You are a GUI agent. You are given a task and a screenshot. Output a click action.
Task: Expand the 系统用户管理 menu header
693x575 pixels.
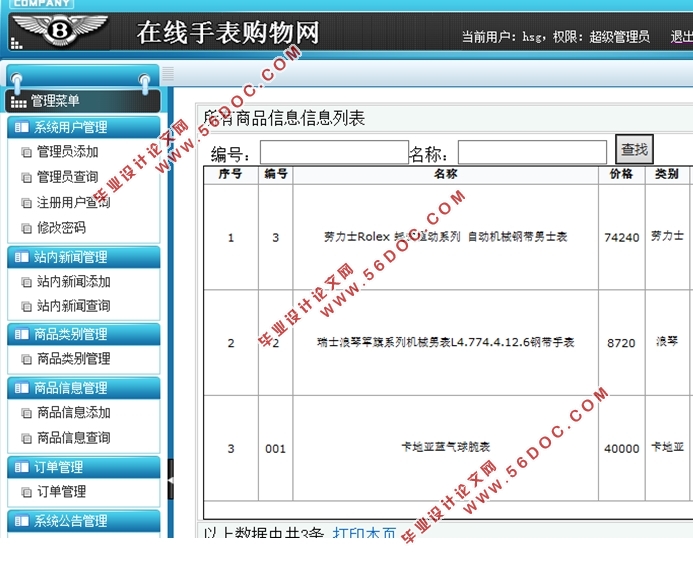[83, 127]
